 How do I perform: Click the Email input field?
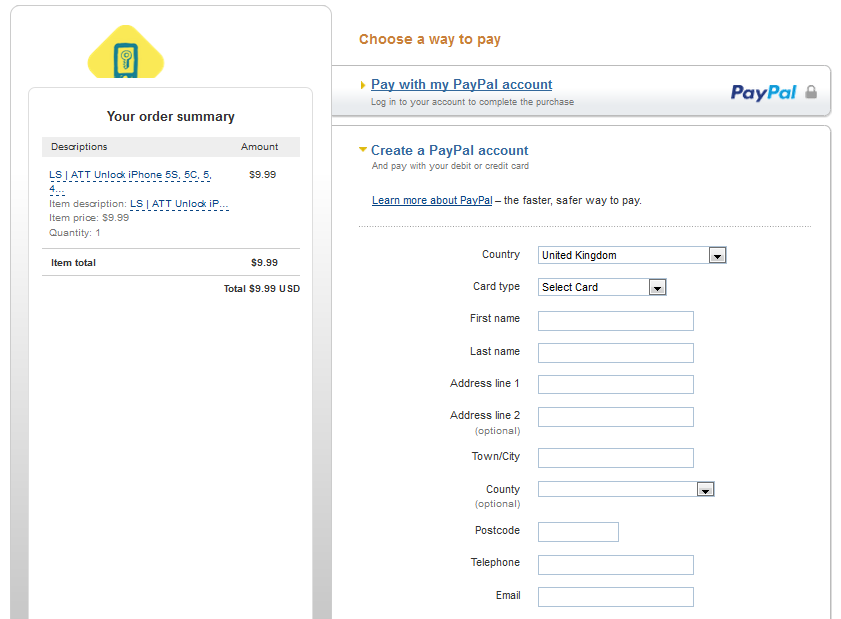coord(615,597)
